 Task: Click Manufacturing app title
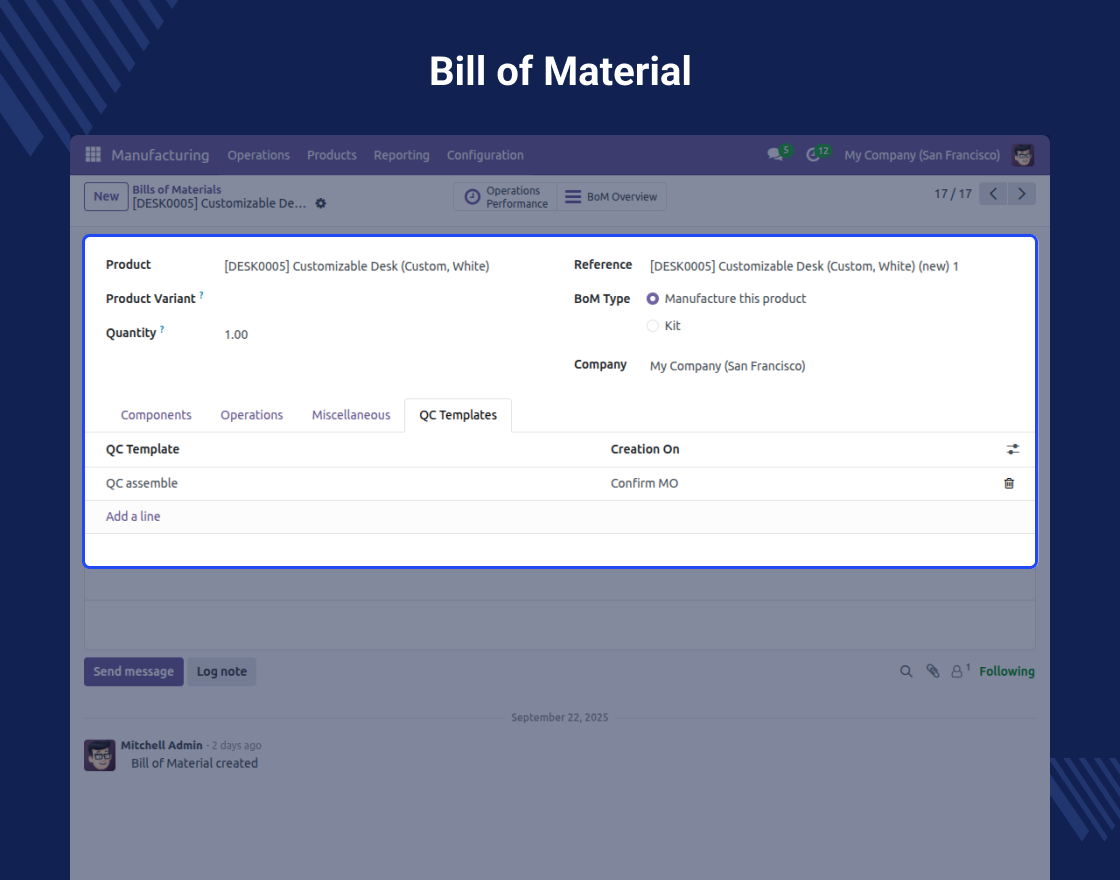[160, 155]
